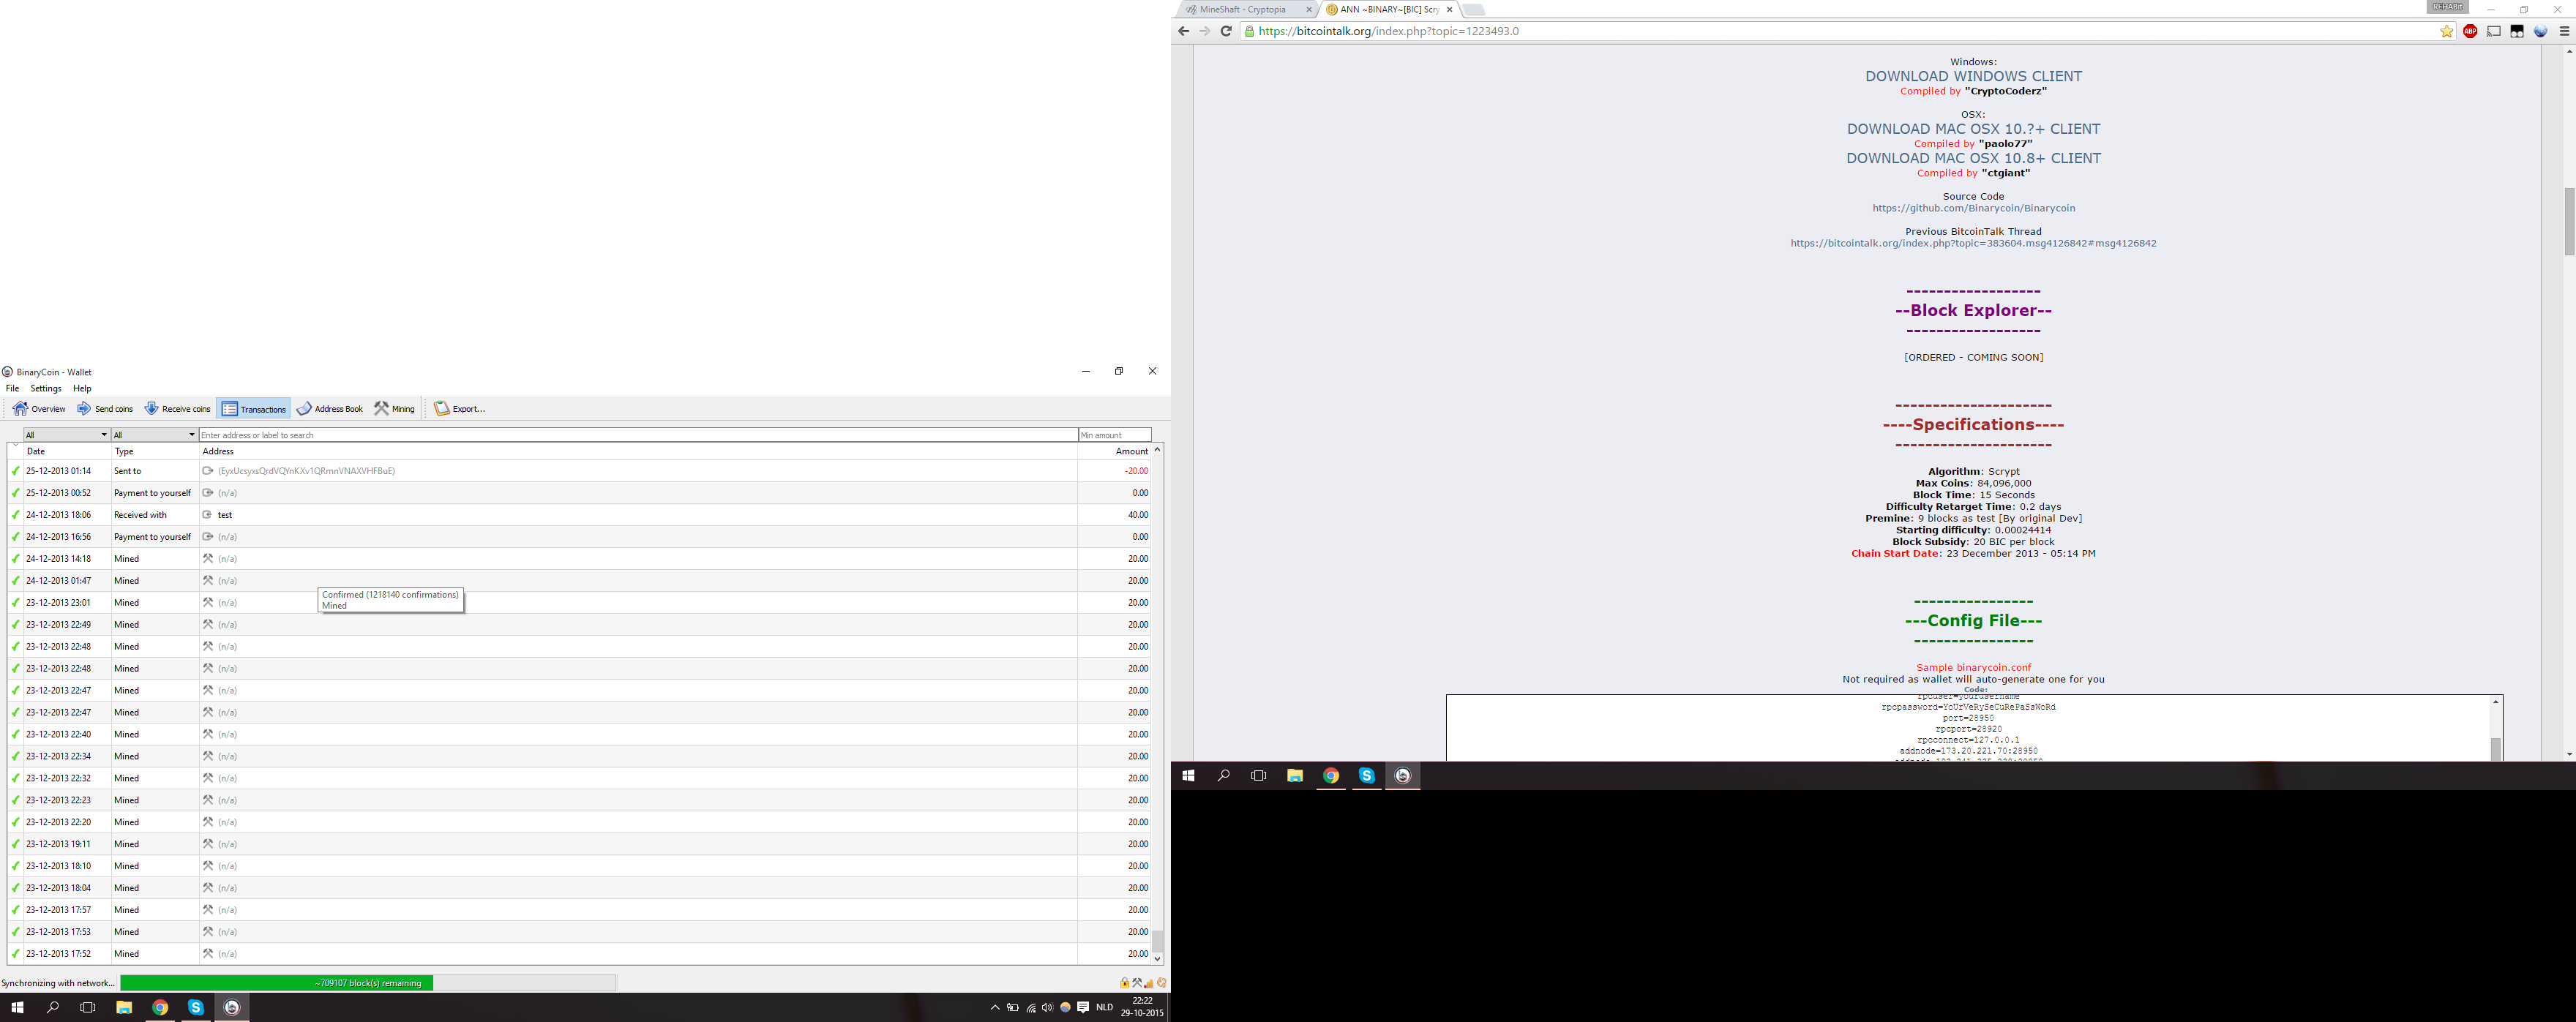The width and height of the screenshot is (2576, 1022).
Task: Switch to the MineShaft - Cryptopia browser tab
Action: click(x=1246, y=10)
